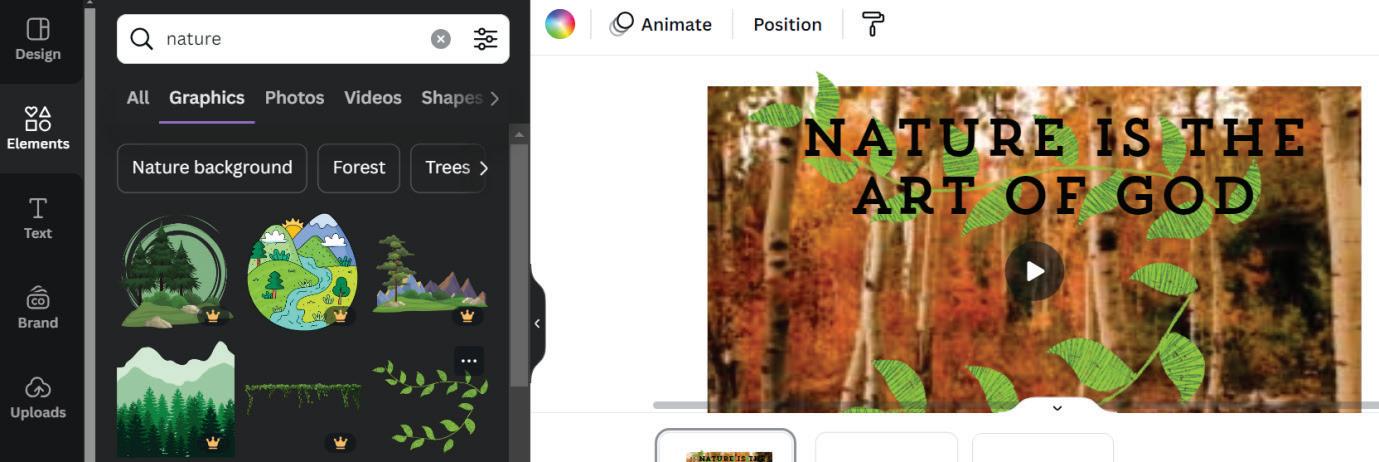Collapse the side panel with arrow handle
This screenshot has width=1379, height=462.
[x=537, y=323]
